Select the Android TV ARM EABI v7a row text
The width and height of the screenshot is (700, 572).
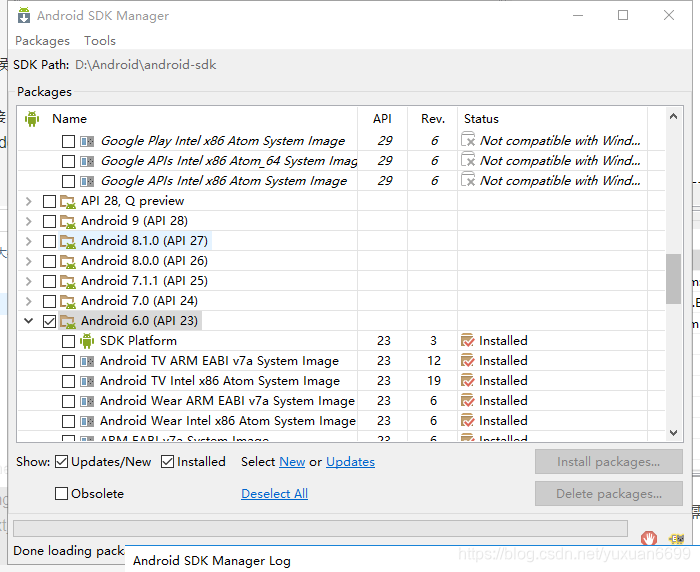[219, 361]
